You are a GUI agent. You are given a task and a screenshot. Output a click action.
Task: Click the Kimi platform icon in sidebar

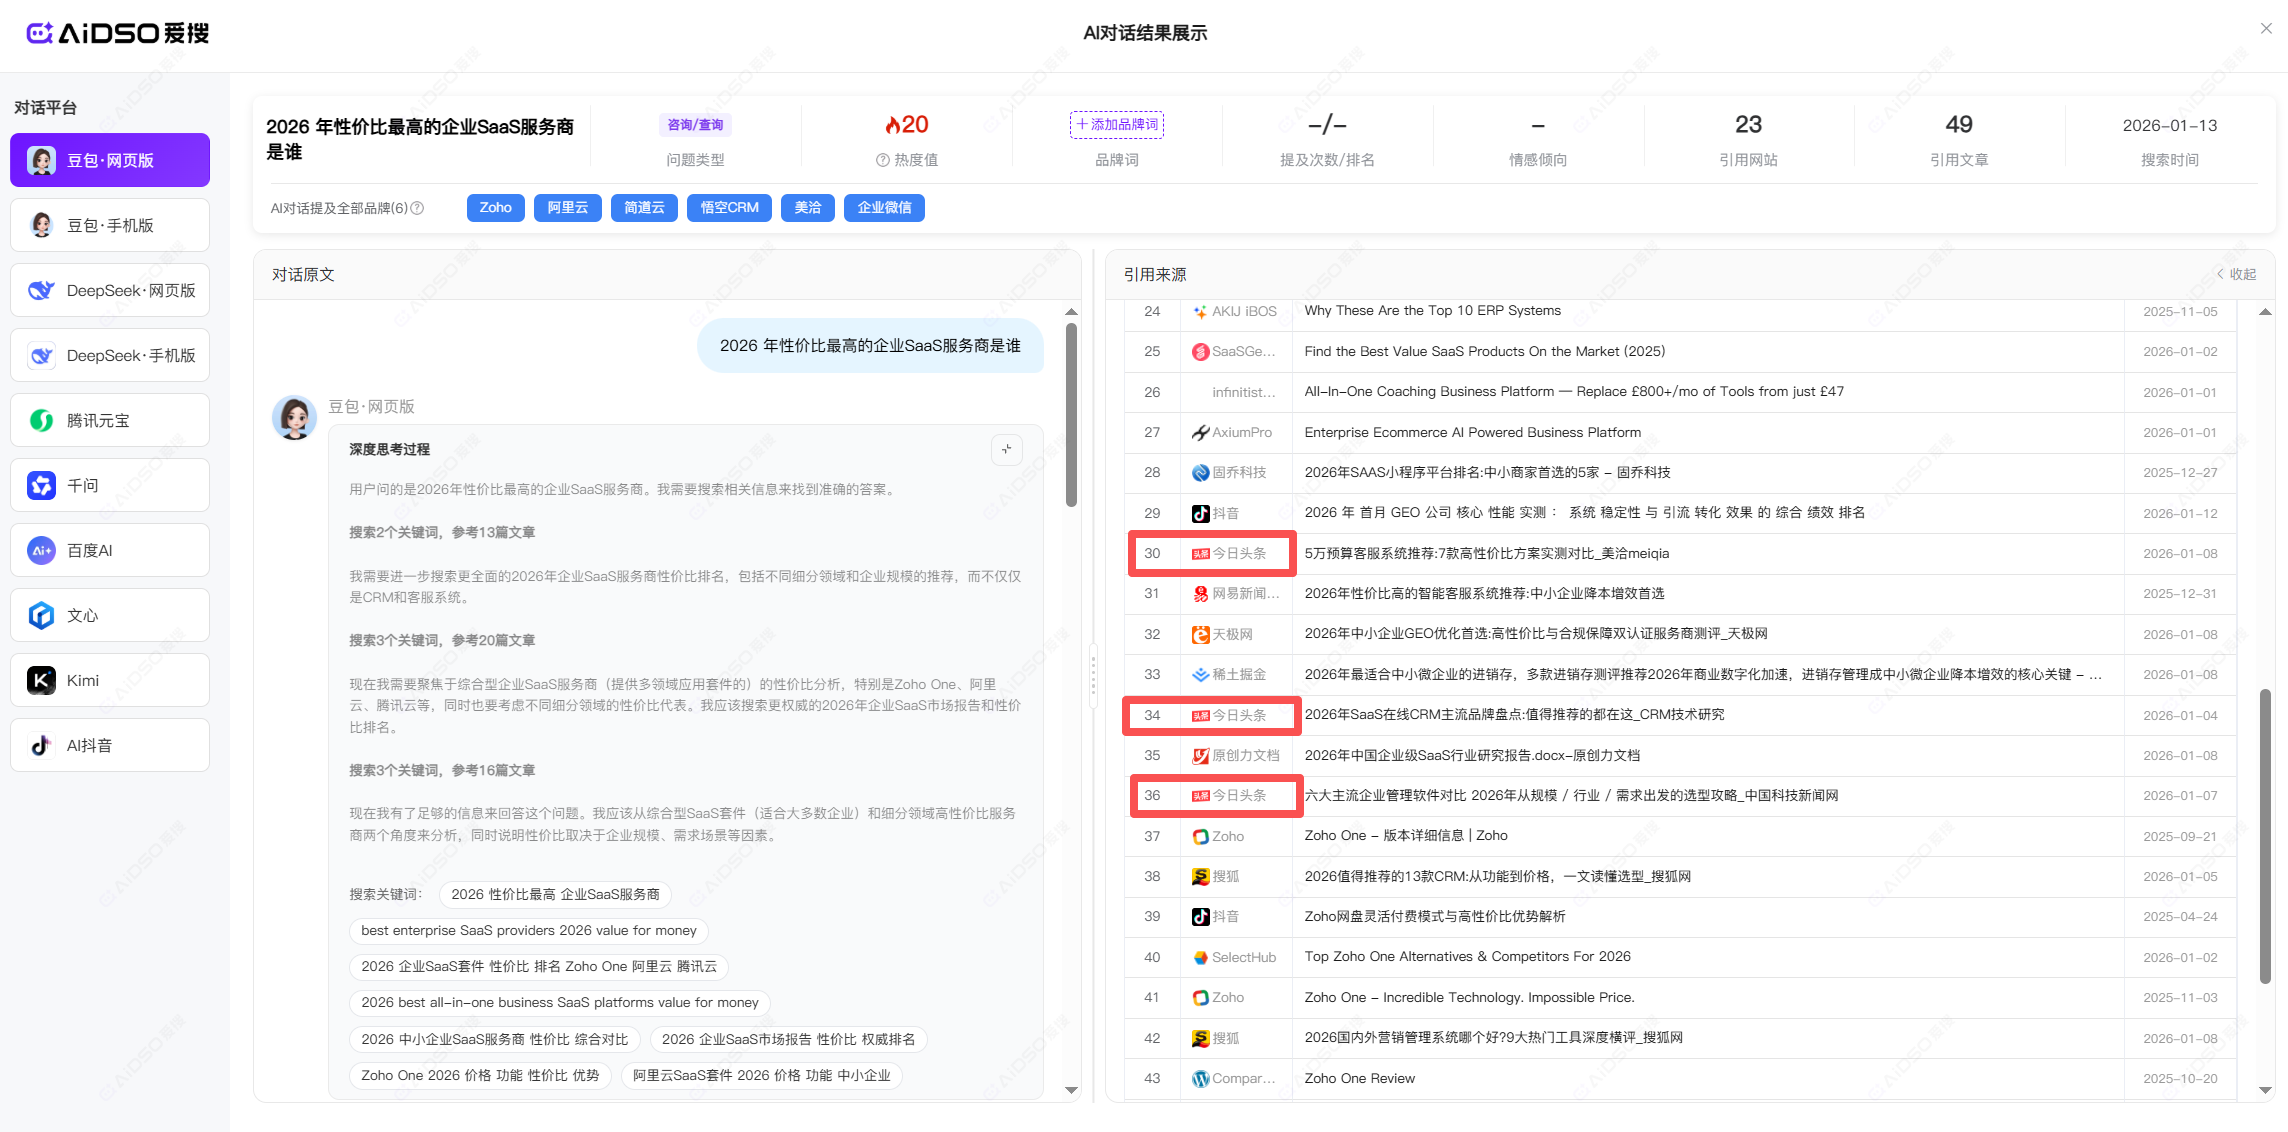coord(41,680)
